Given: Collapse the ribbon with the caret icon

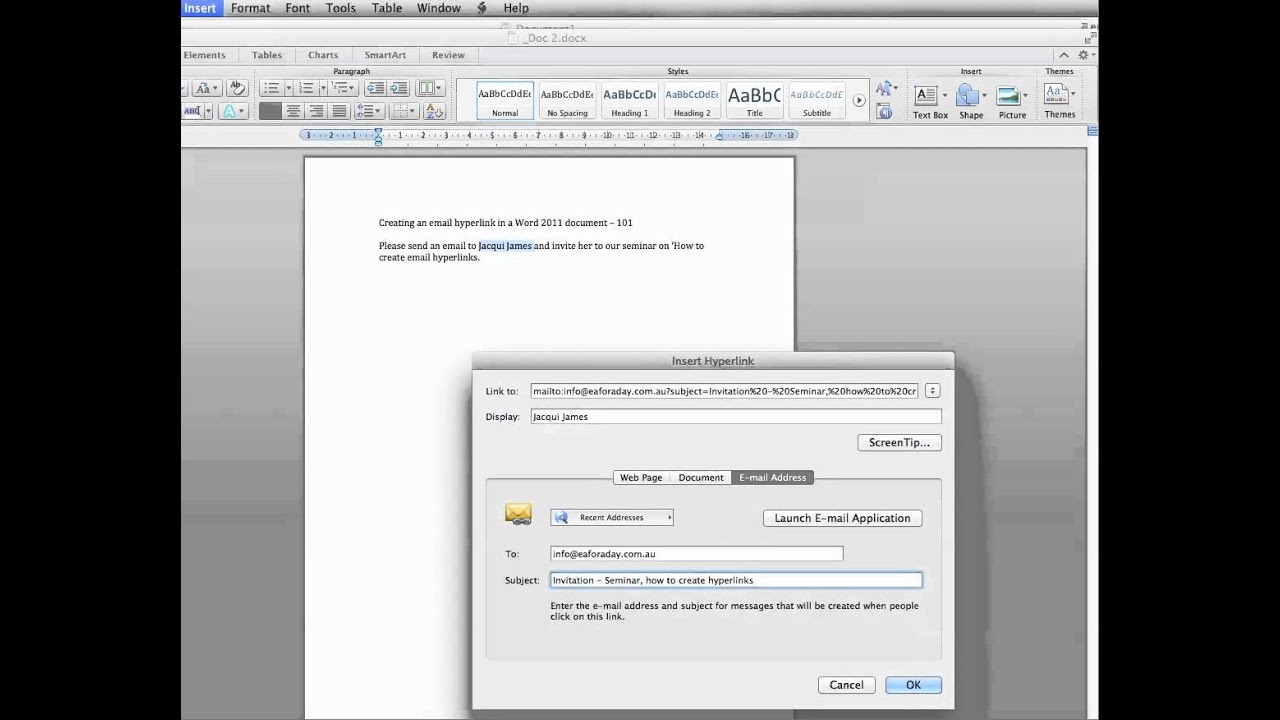Looking at the screenshot, I should coord(1064,55).
